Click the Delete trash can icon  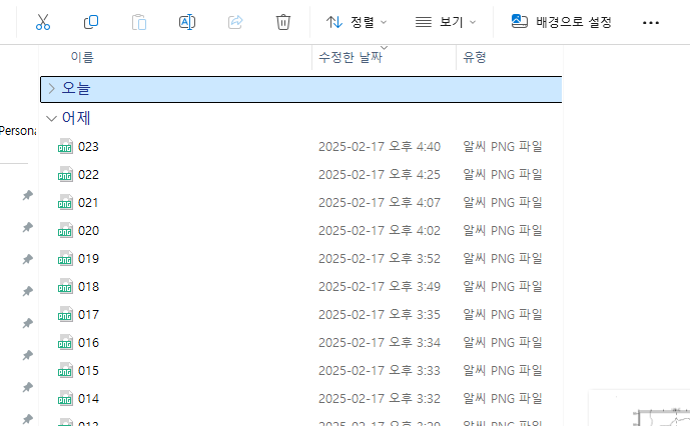[283, 22]
